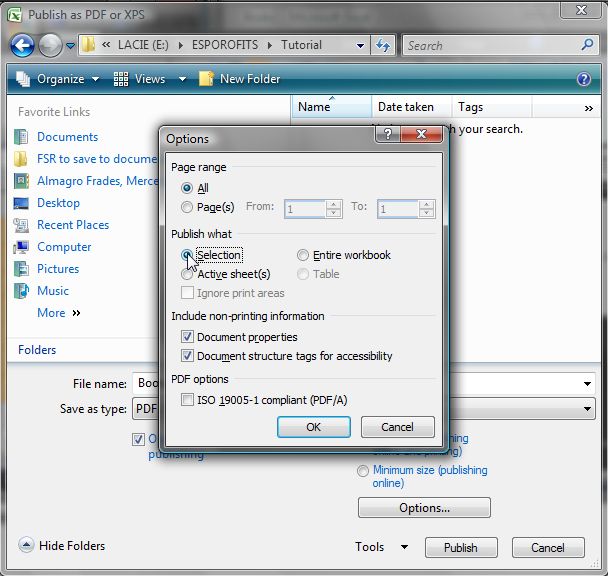Viewport: 608px width, 576px height.
Task: Show more columns chevron
Action: point(588,108)
